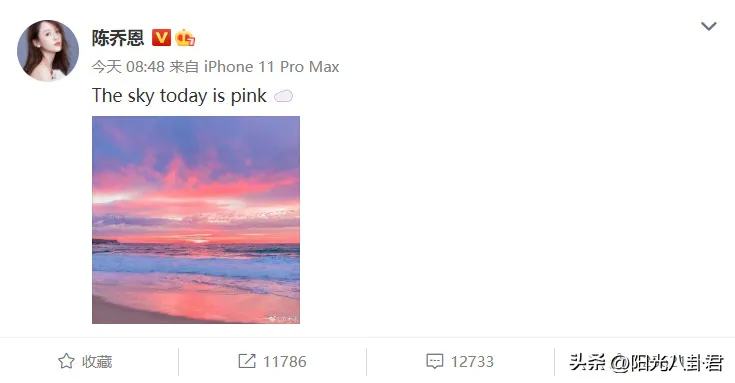
Task: Click the orange V verified badge
Action: click(161, 38)
